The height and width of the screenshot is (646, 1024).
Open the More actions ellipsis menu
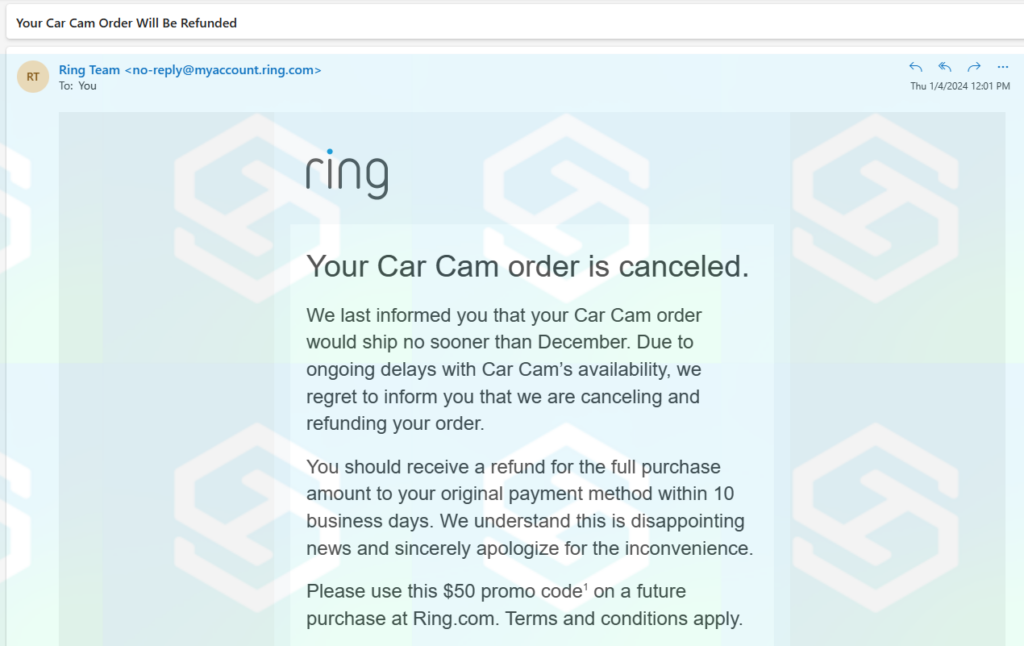coord(1003,67)
